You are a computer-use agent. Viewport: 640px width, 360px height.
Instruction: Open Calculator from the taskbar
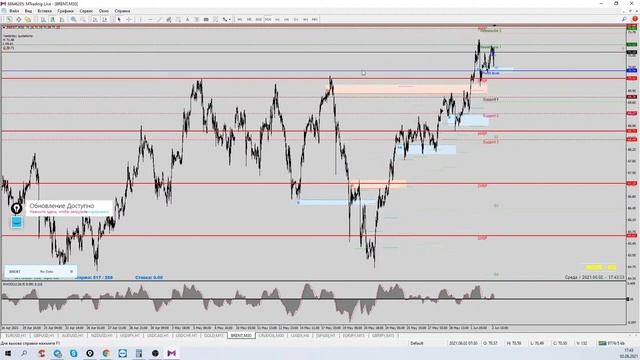click(139, 353)
